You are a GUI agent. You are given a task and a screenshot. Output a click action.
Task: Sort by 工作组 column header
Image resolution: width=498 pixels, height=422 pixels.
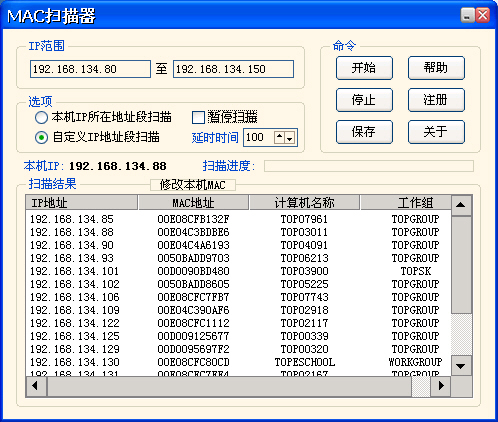click(406, 203)
